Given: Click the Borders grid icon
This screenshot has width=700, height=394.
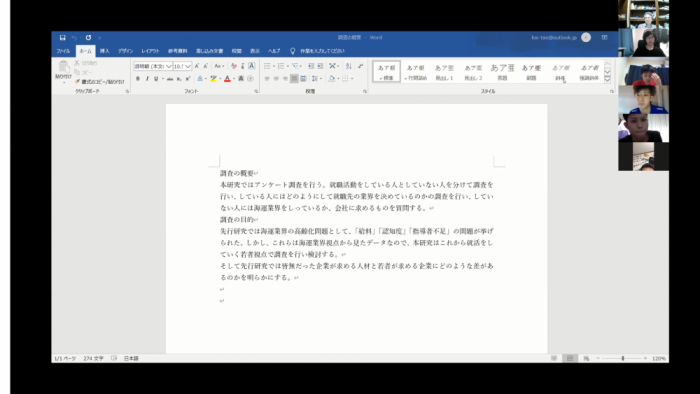Looking at the screenshot, I should [x=345, y=79].
